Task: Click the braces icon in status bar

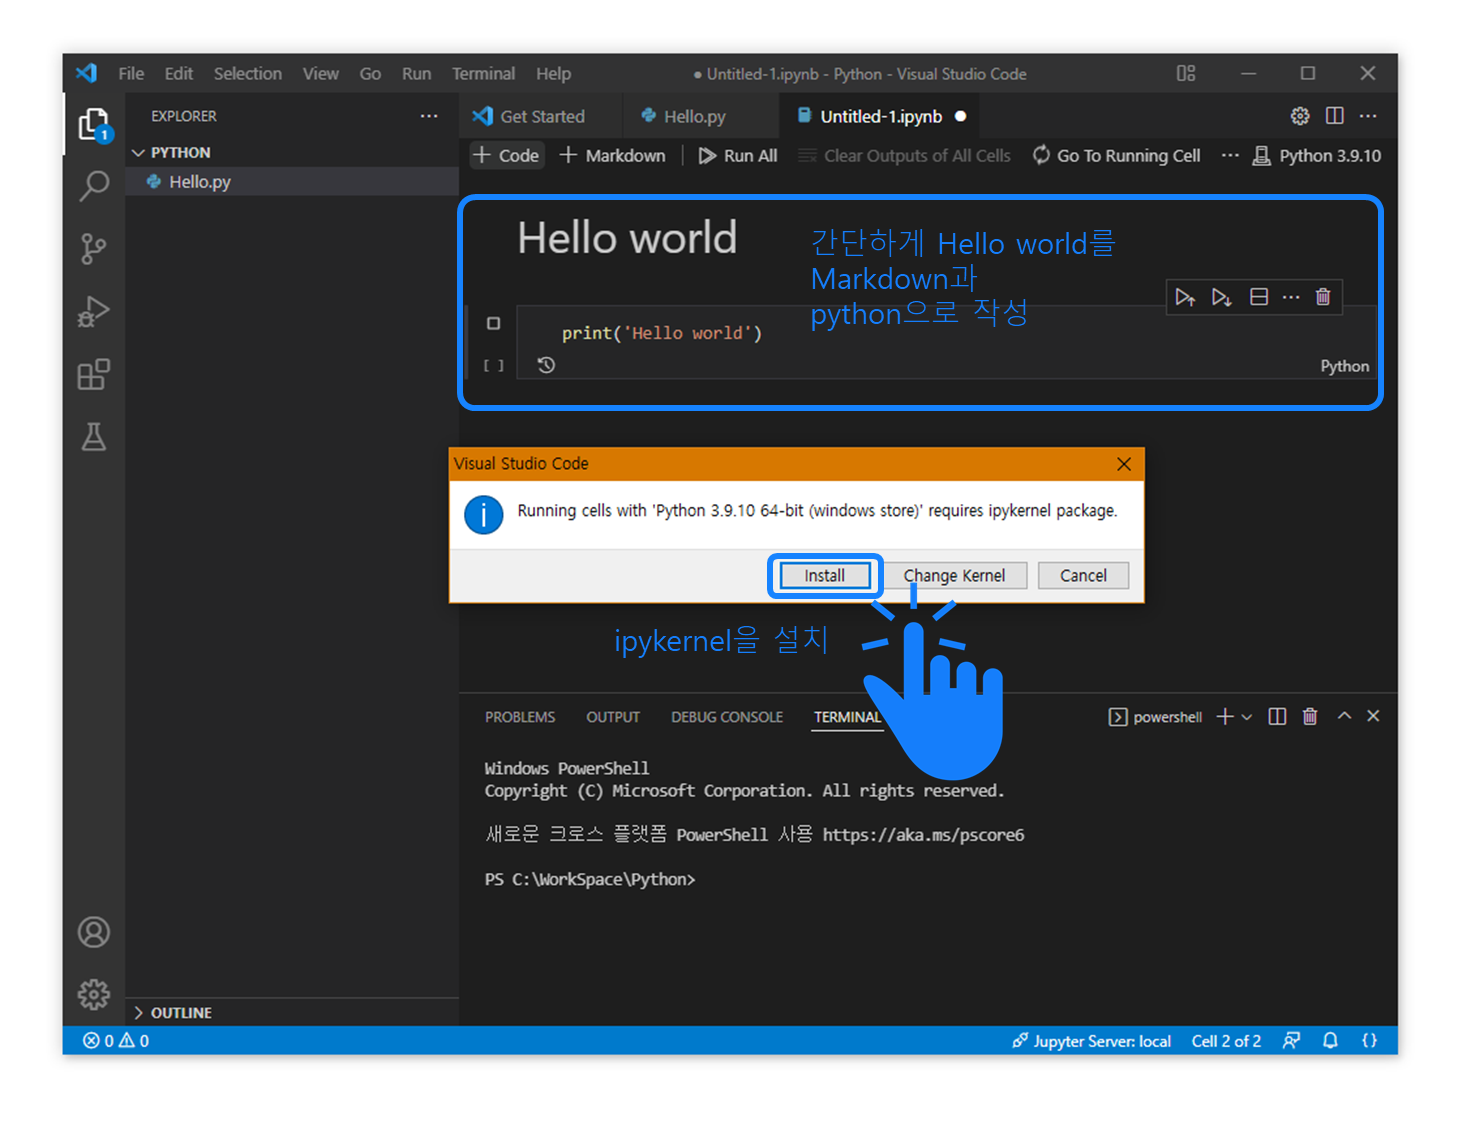Action: pyautogui.click(x=1370, y=1040)
